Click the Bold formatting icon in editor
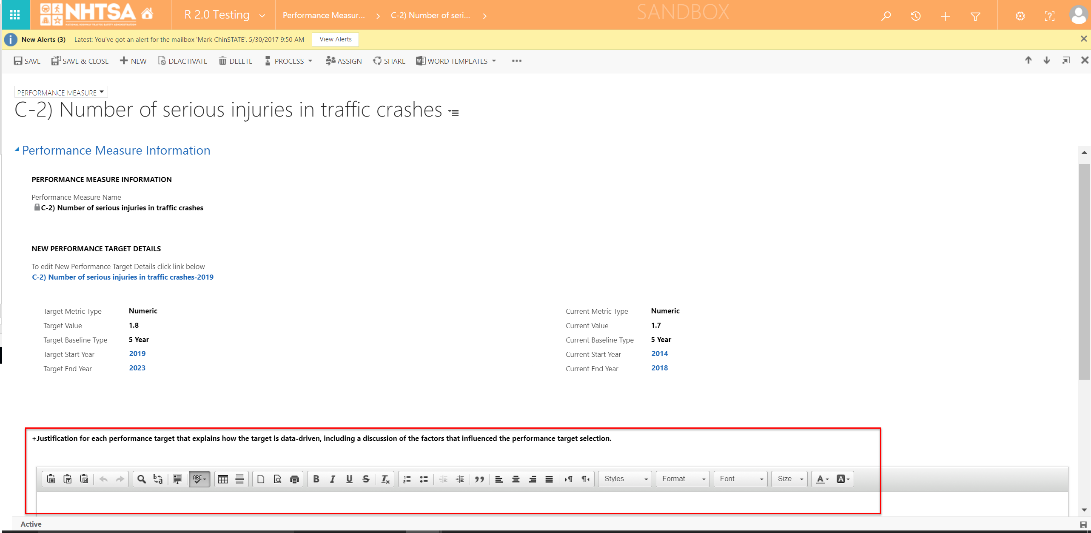1091x533 pixels. (x=316, y=479)
